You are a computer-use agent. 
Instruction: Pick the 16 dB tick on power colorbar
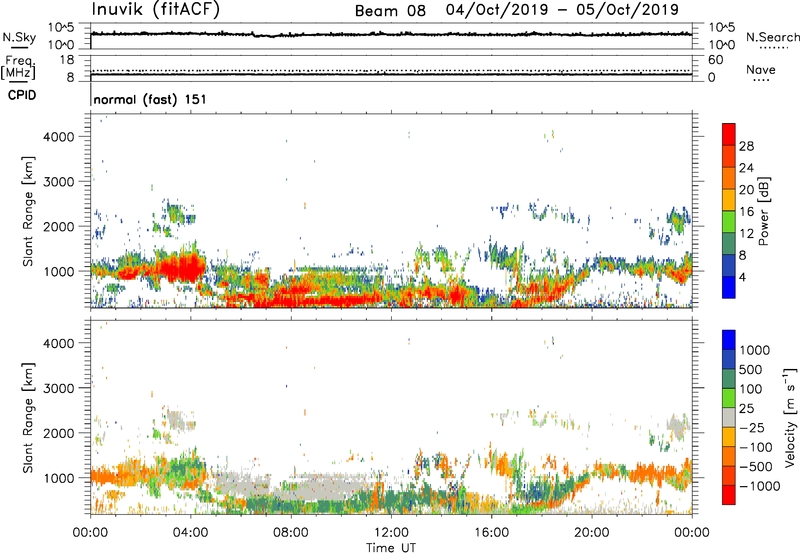(746, 212)
